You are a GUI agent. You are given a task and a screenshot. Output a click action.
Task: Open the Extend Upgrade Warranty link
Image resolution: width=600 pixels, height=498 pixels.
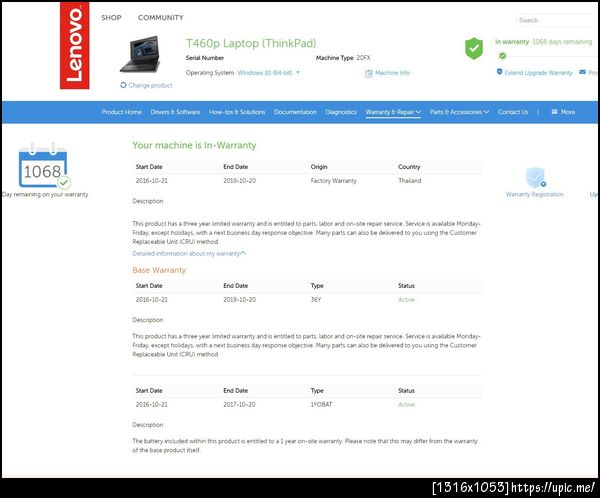point(538,73)
